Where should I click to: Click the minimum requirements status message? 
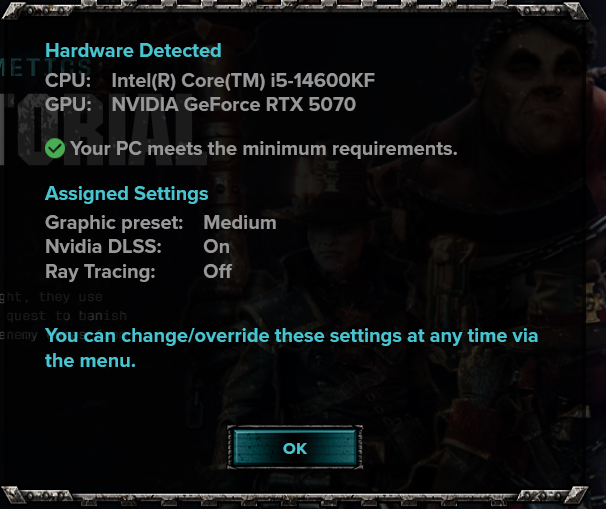click(264, 149)
